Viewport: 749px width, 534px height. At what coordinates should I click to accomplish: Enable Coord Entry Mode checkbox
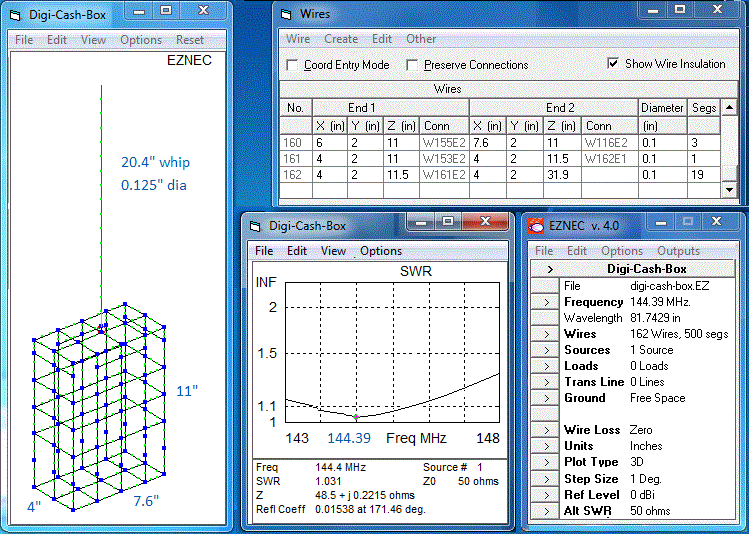(x=292, y=65)
